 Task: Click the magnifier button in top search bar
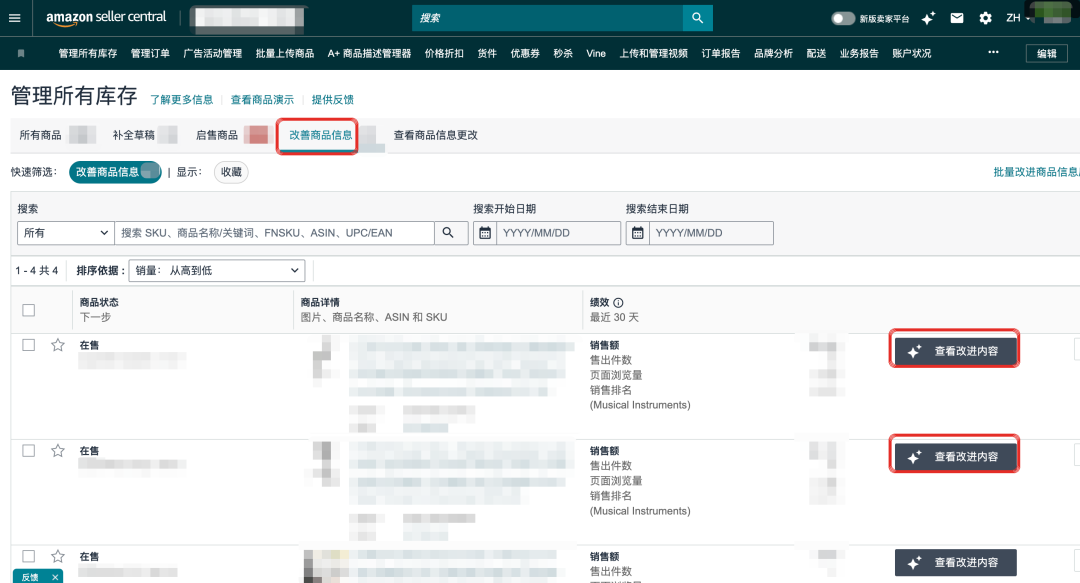point(698,18)
